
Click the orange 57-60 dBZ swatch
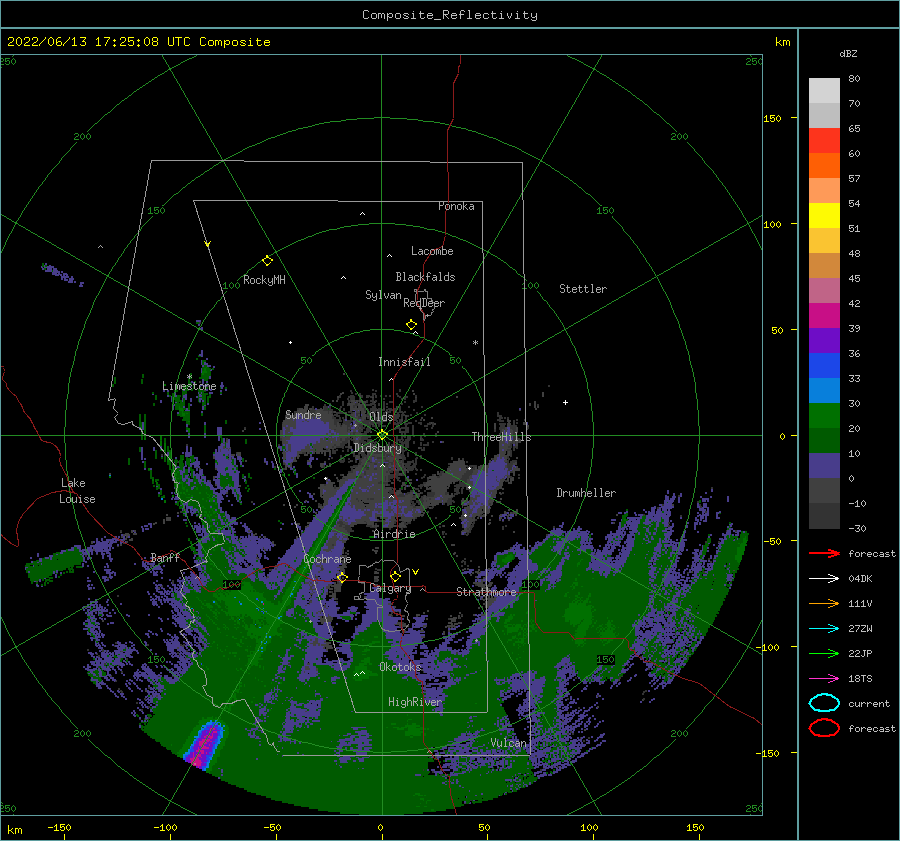coord(824,166)
